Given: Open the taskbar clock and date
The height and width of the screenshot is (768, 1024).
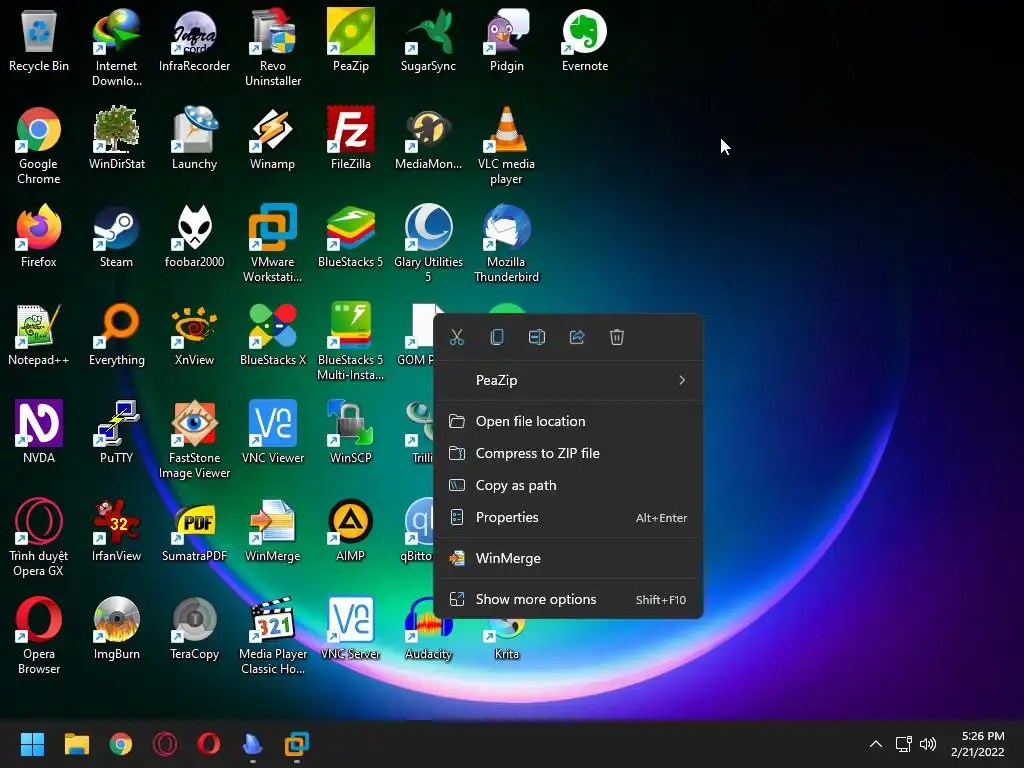Looking at the screenshot, I should (x=978, y=744).
